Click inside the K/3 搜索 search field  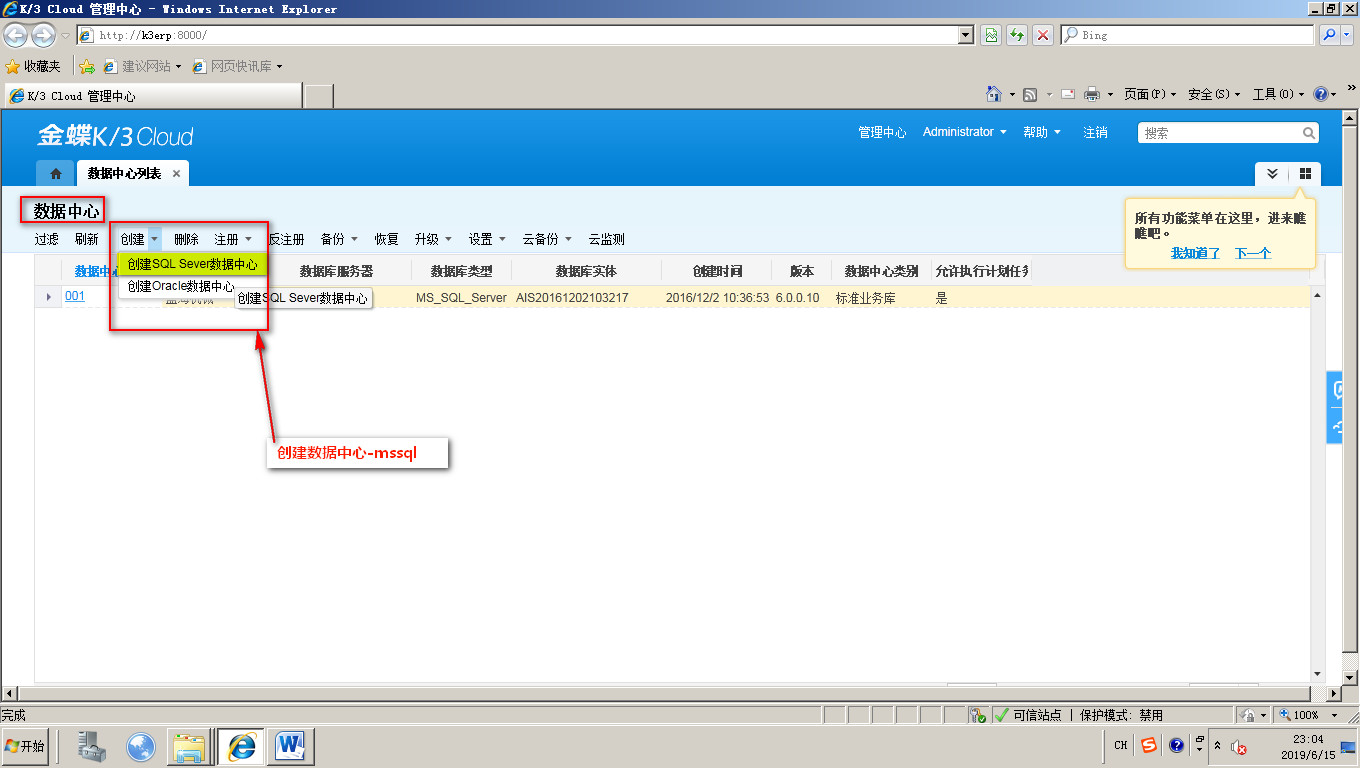(x=1219, y=133)
